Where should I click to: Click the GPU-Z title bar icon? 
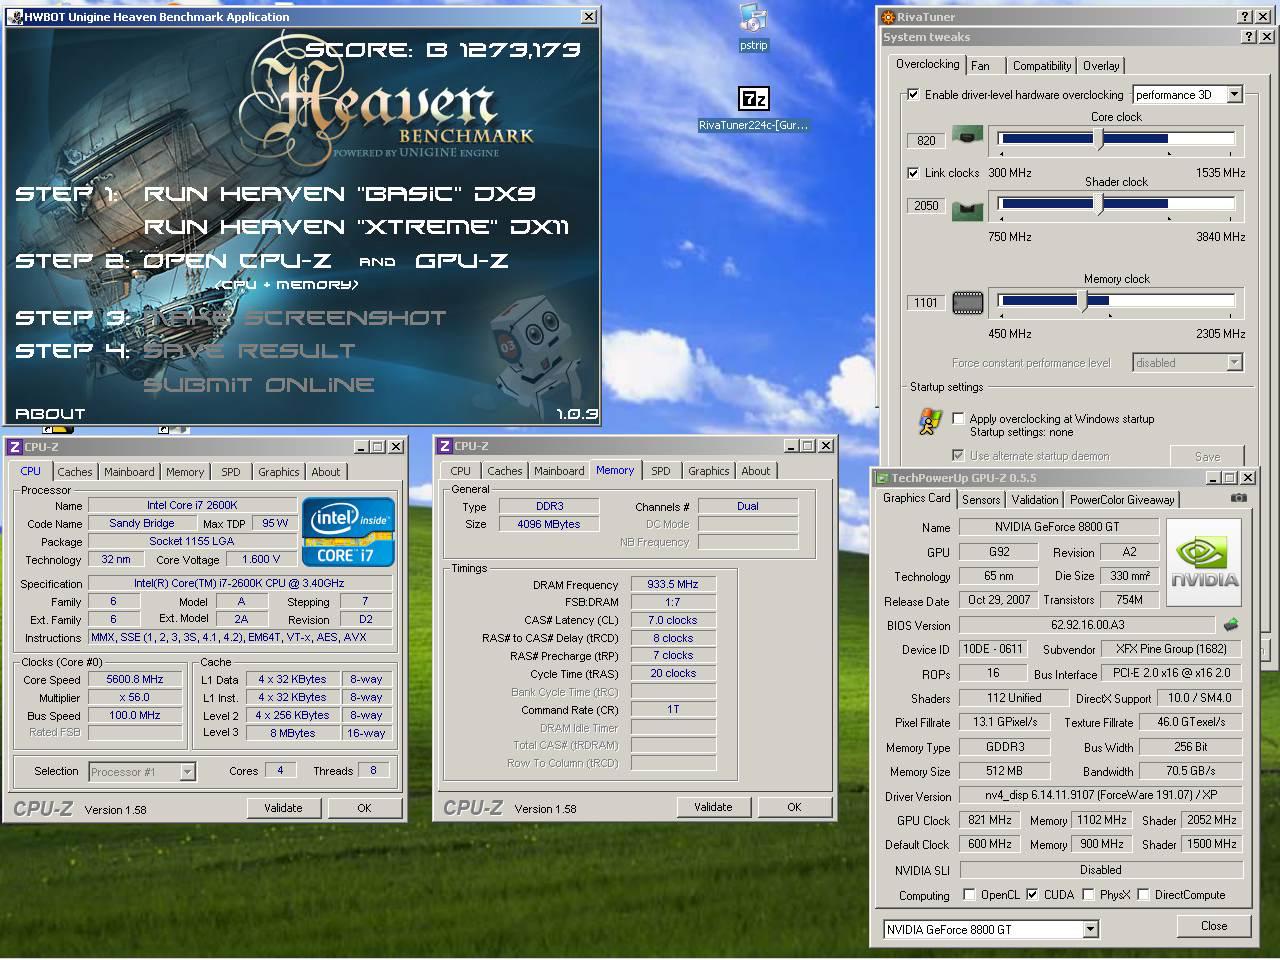coord(882,478)
